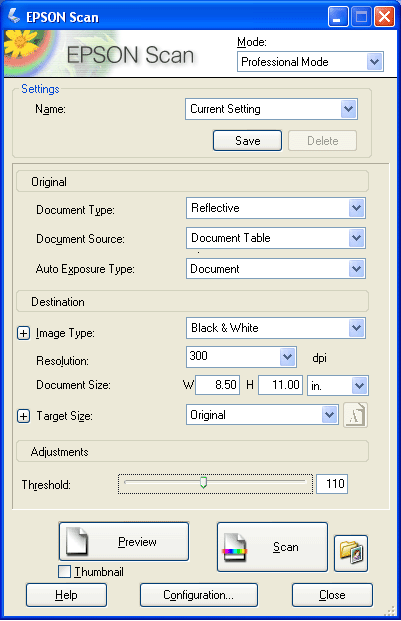Open the Document Type dropdown
The image size is (401, 621).
[276, 208]
